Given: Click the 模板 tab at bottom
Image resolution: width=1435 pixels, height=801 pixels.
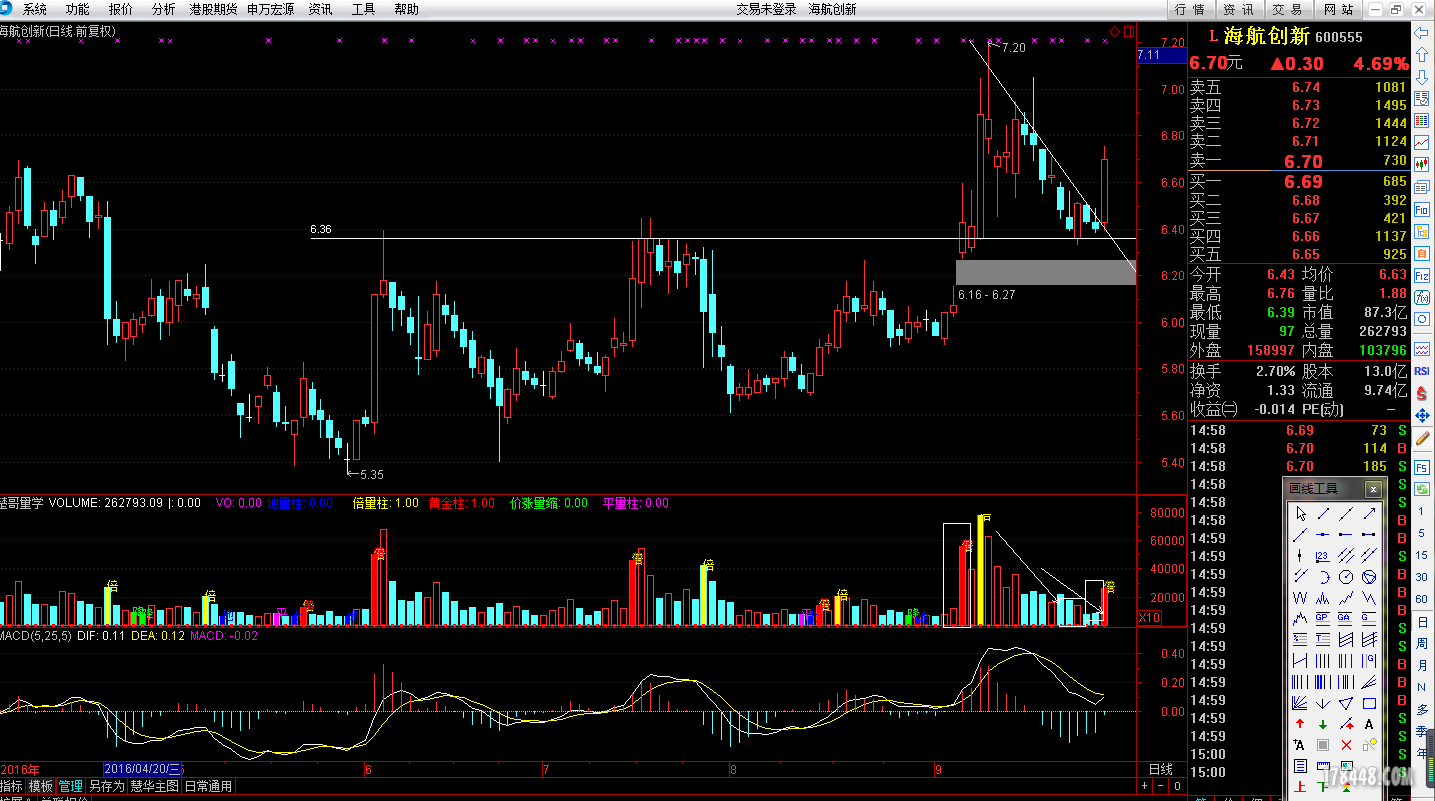Looking at the screenshot, I should point(40,787).
